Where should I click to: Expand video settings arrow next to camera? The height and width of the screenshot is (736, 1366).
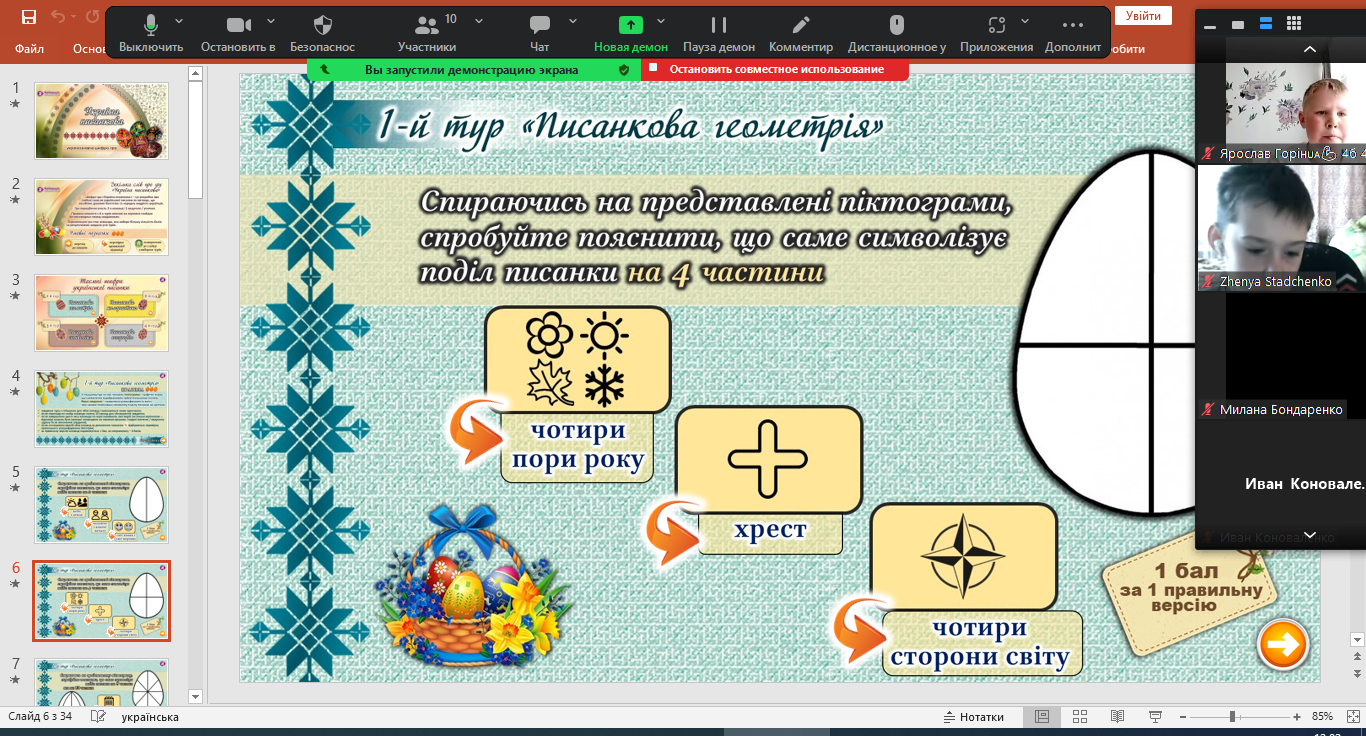tap(266, 21)
